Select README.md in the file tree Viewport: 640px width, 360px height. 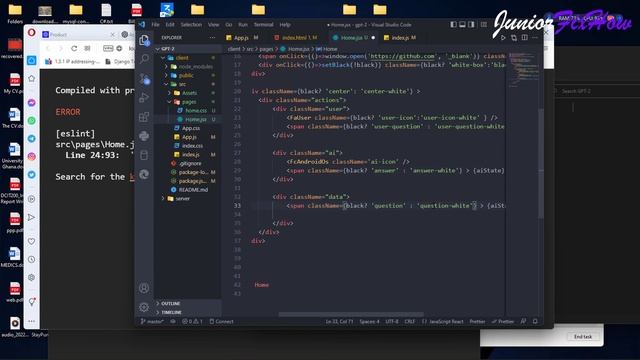point(193,190)
